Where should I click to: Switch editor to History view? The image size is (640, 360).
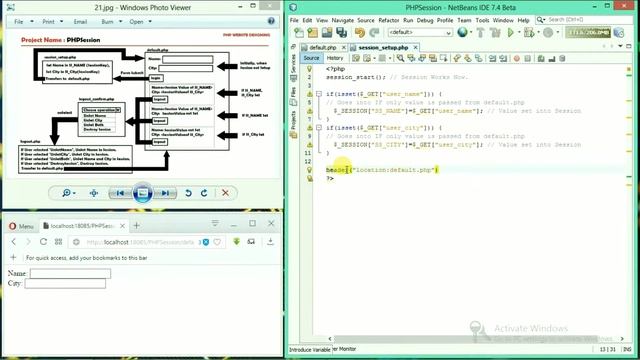(x=335, y=58)
